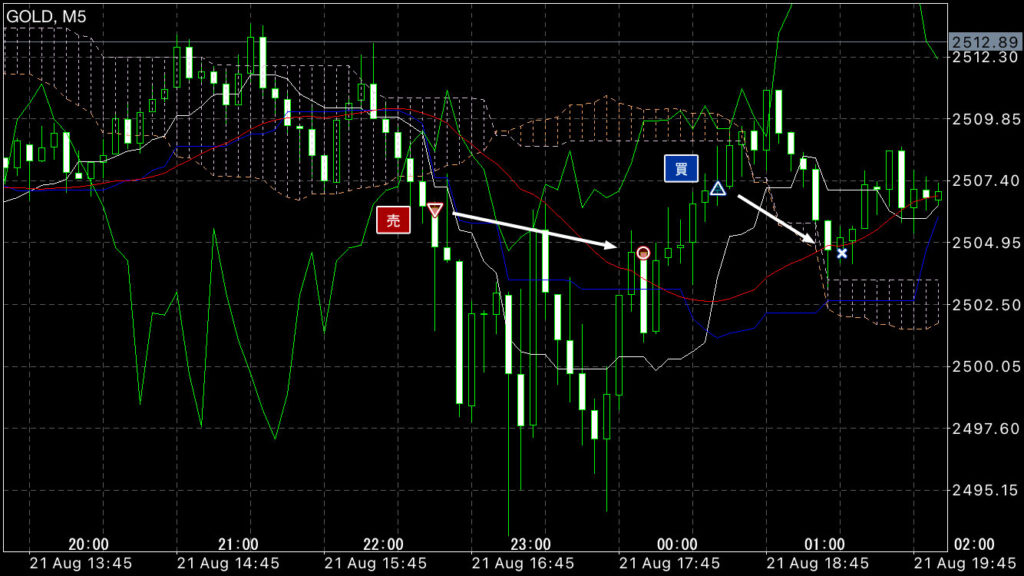This screenshot has height=576, width=1024.
Task: Click the GOLD, M5 chart title
Action: click(47, 15)
